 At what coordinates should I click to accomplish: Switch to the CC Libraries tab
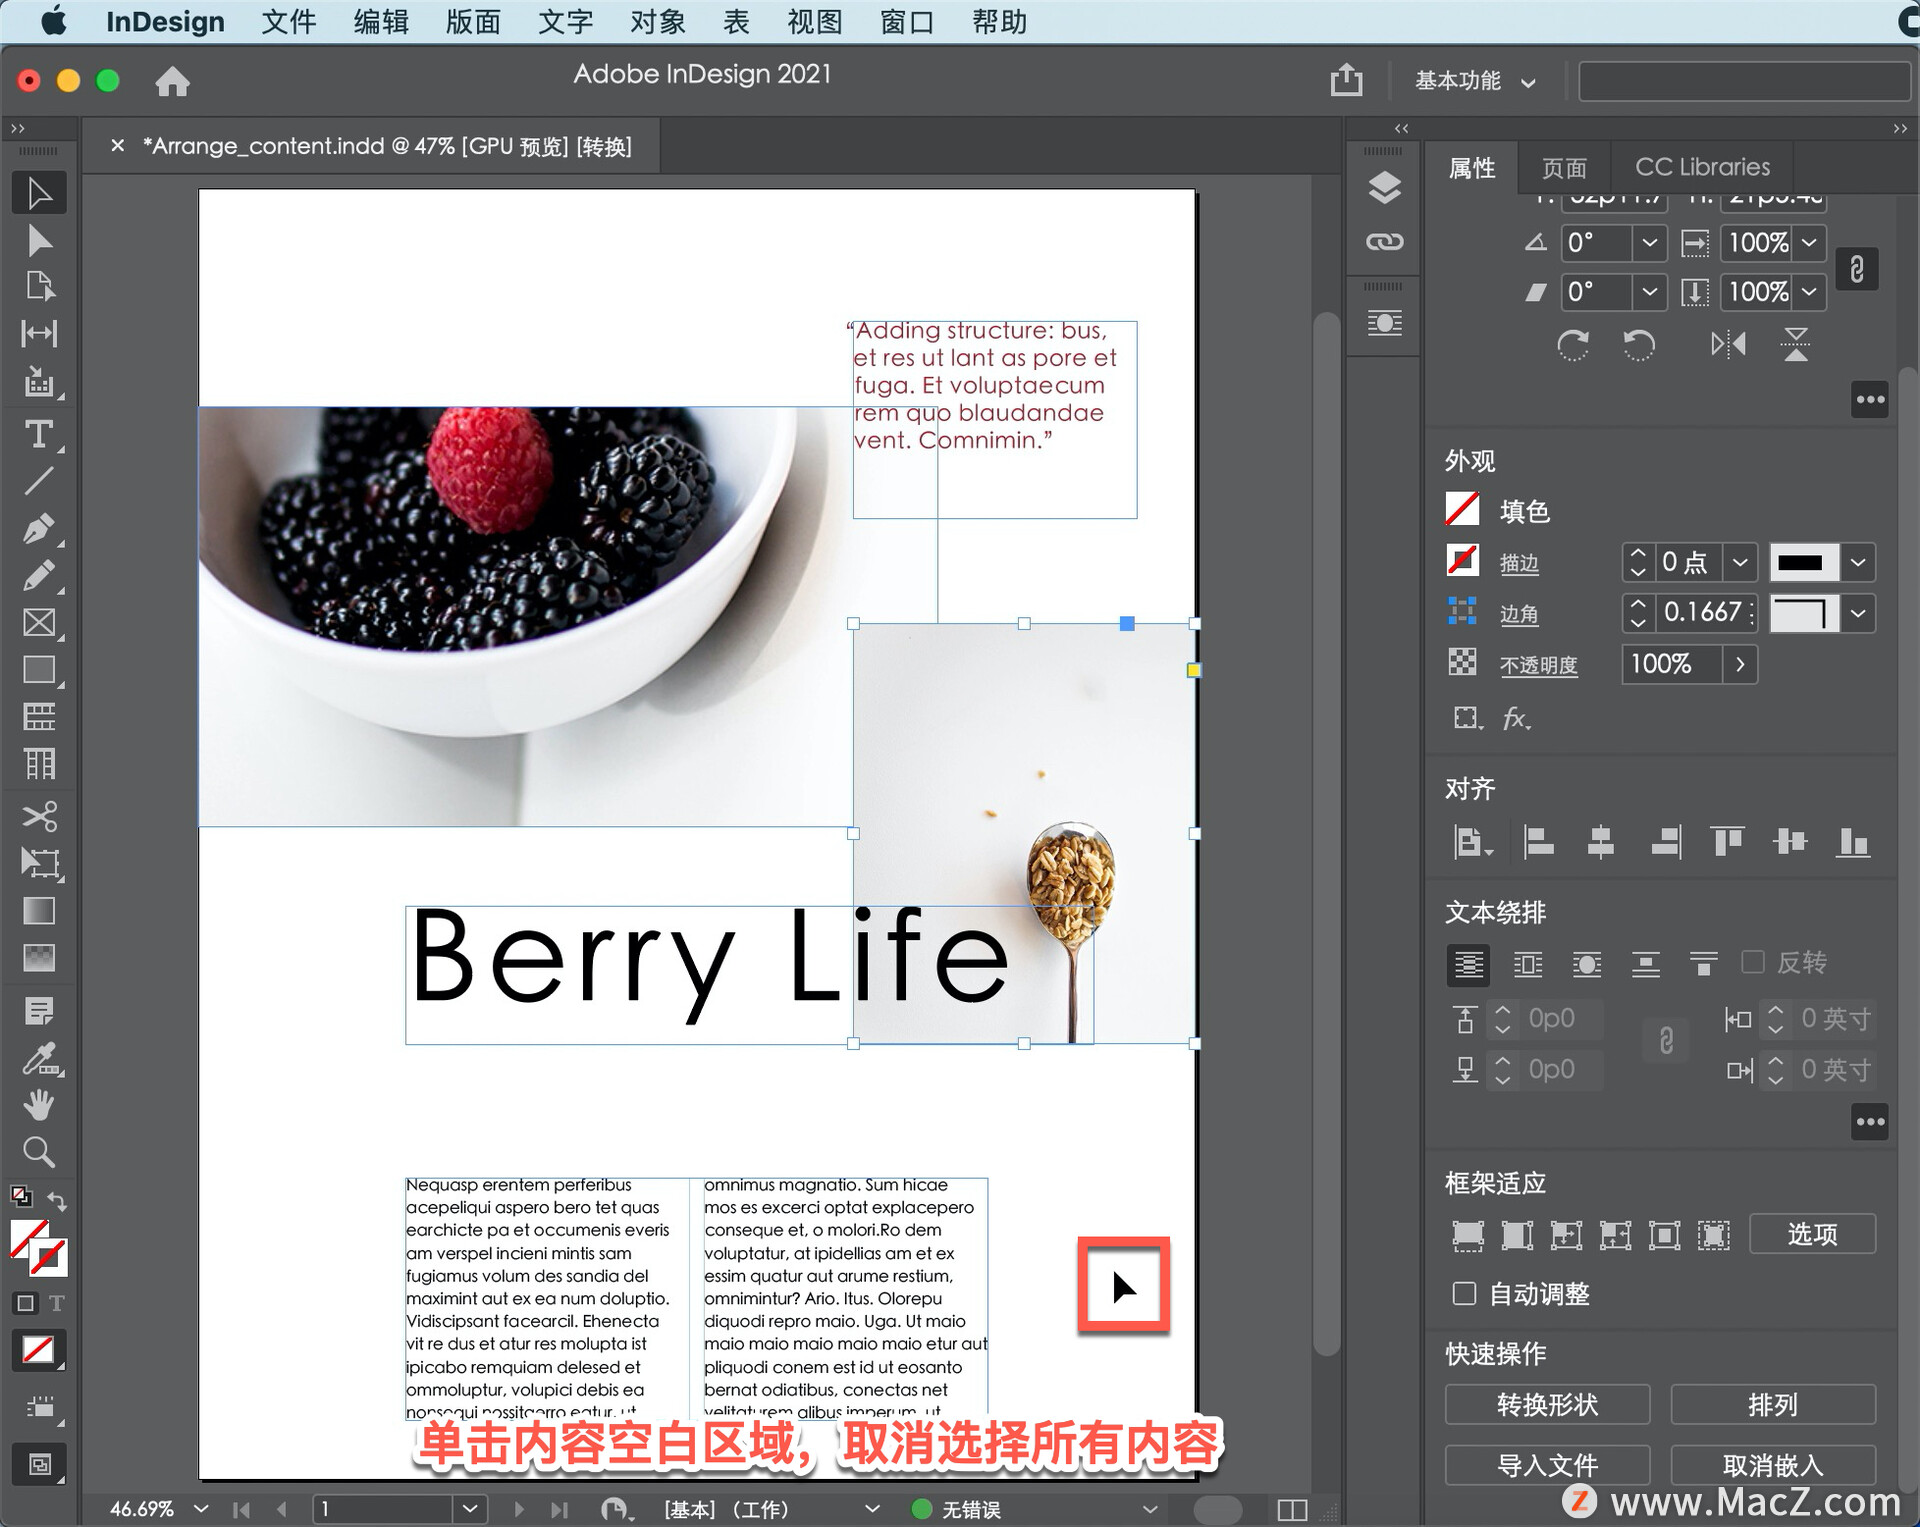[x=1702, y=167]
